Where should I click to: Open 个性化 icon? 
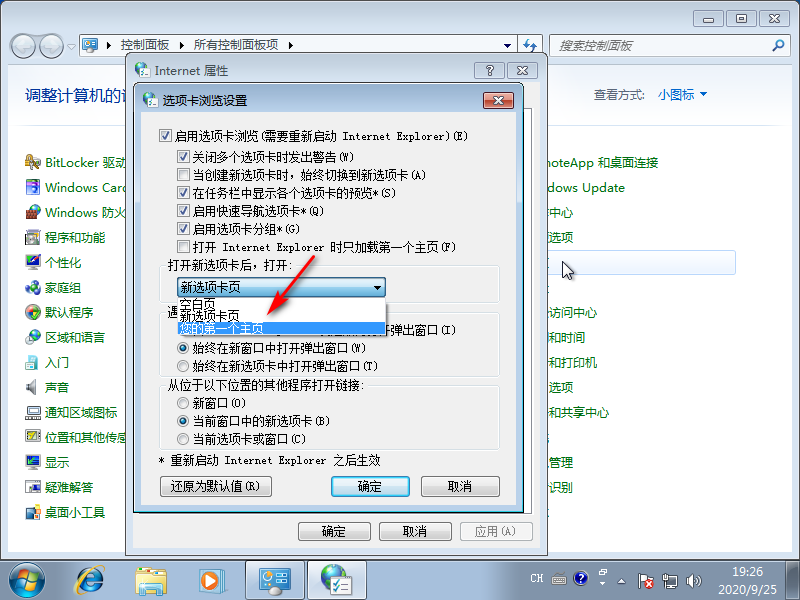(x=33, y=262)
